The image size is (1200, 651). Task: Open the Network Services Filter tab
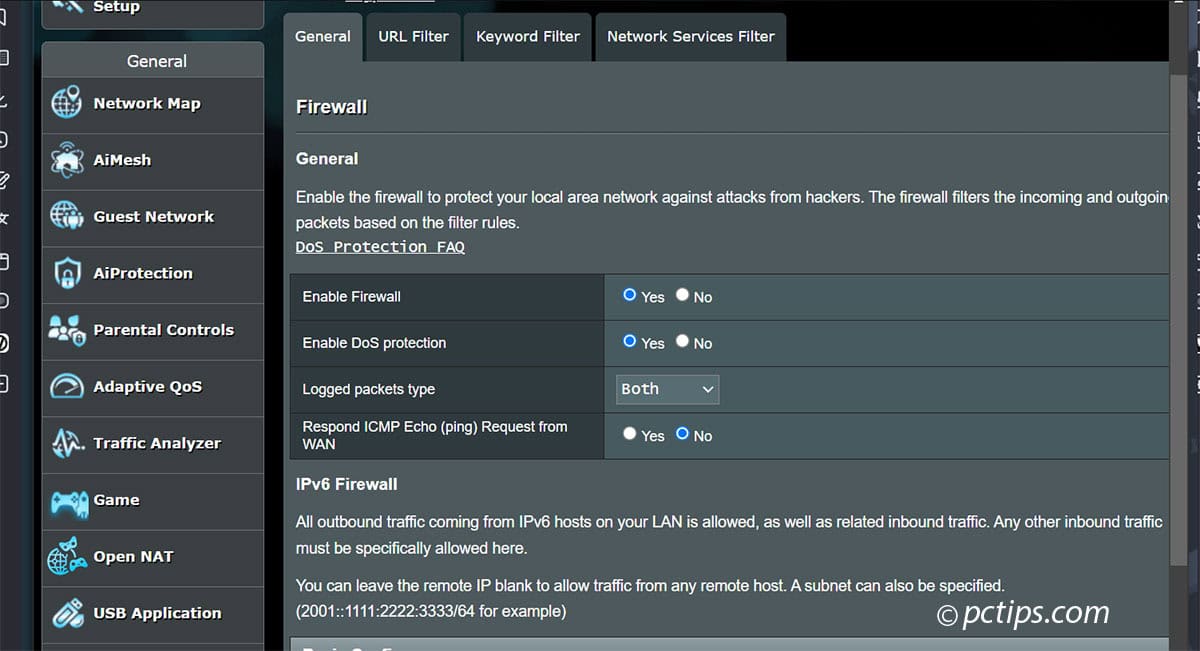click(690, 36)
